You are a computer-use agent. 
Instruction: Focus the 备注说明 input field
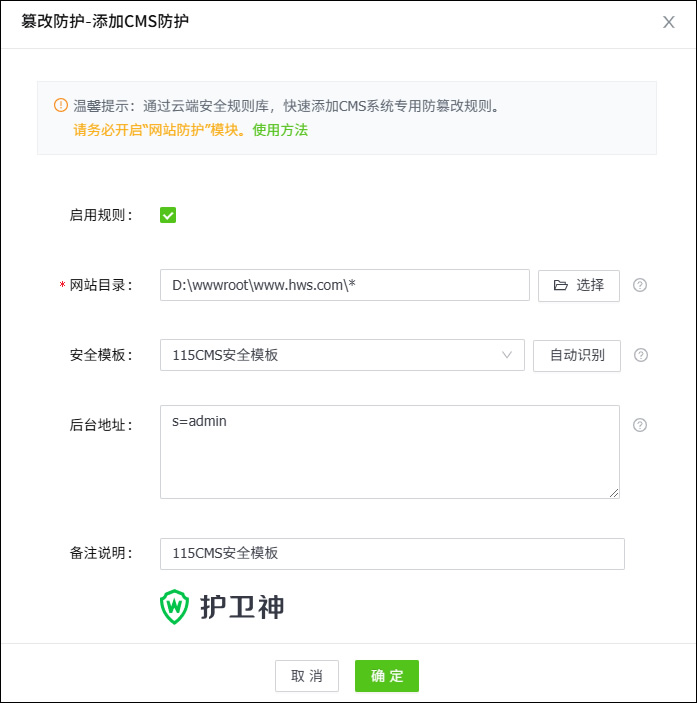point(392,553)
